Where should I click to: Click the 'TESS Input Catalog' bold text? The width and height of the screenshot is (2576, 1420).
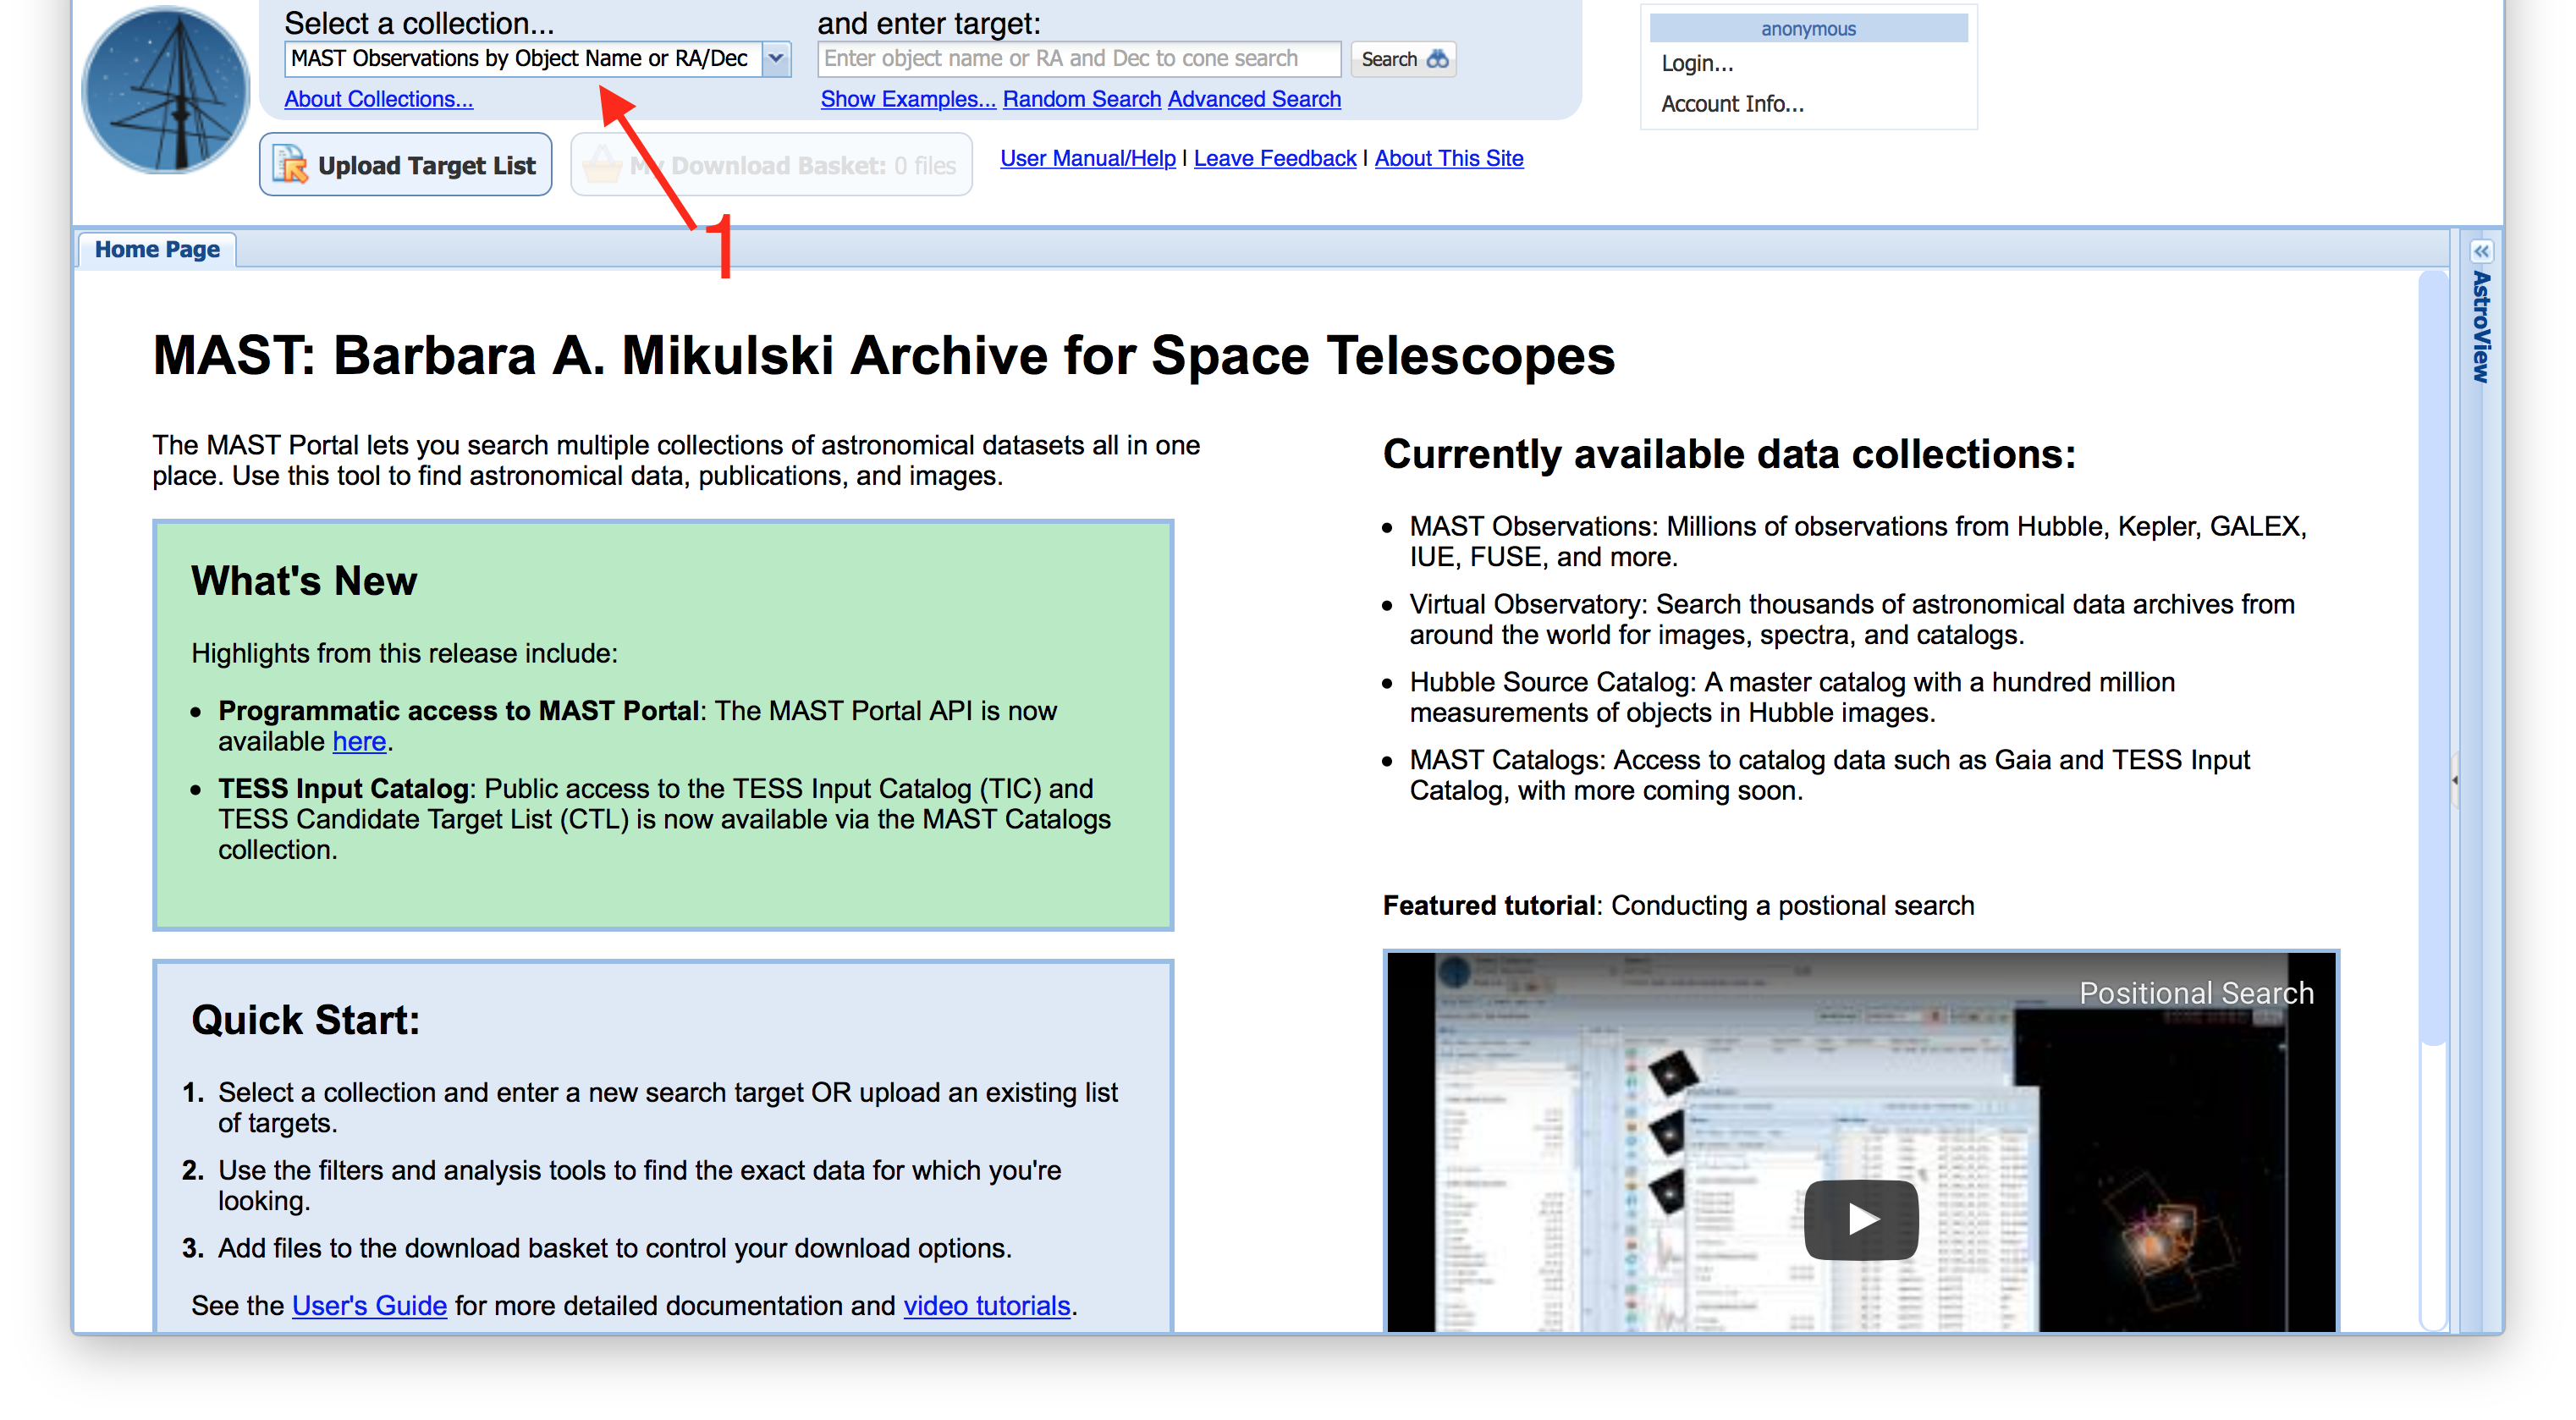click(343, 788)
